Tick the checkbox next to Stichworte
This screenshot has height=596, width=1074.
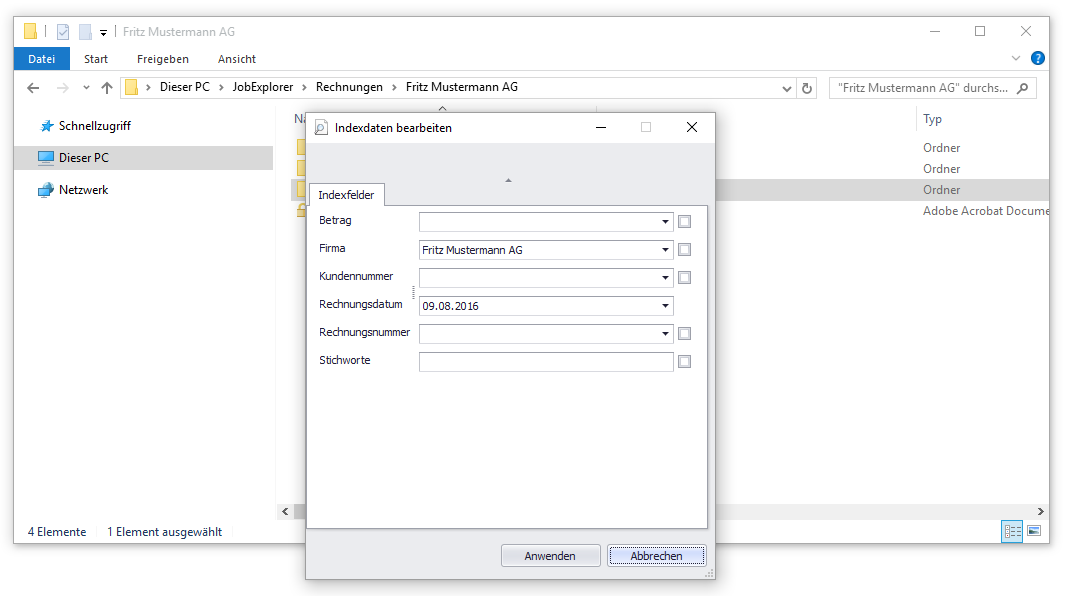(684, 361)
